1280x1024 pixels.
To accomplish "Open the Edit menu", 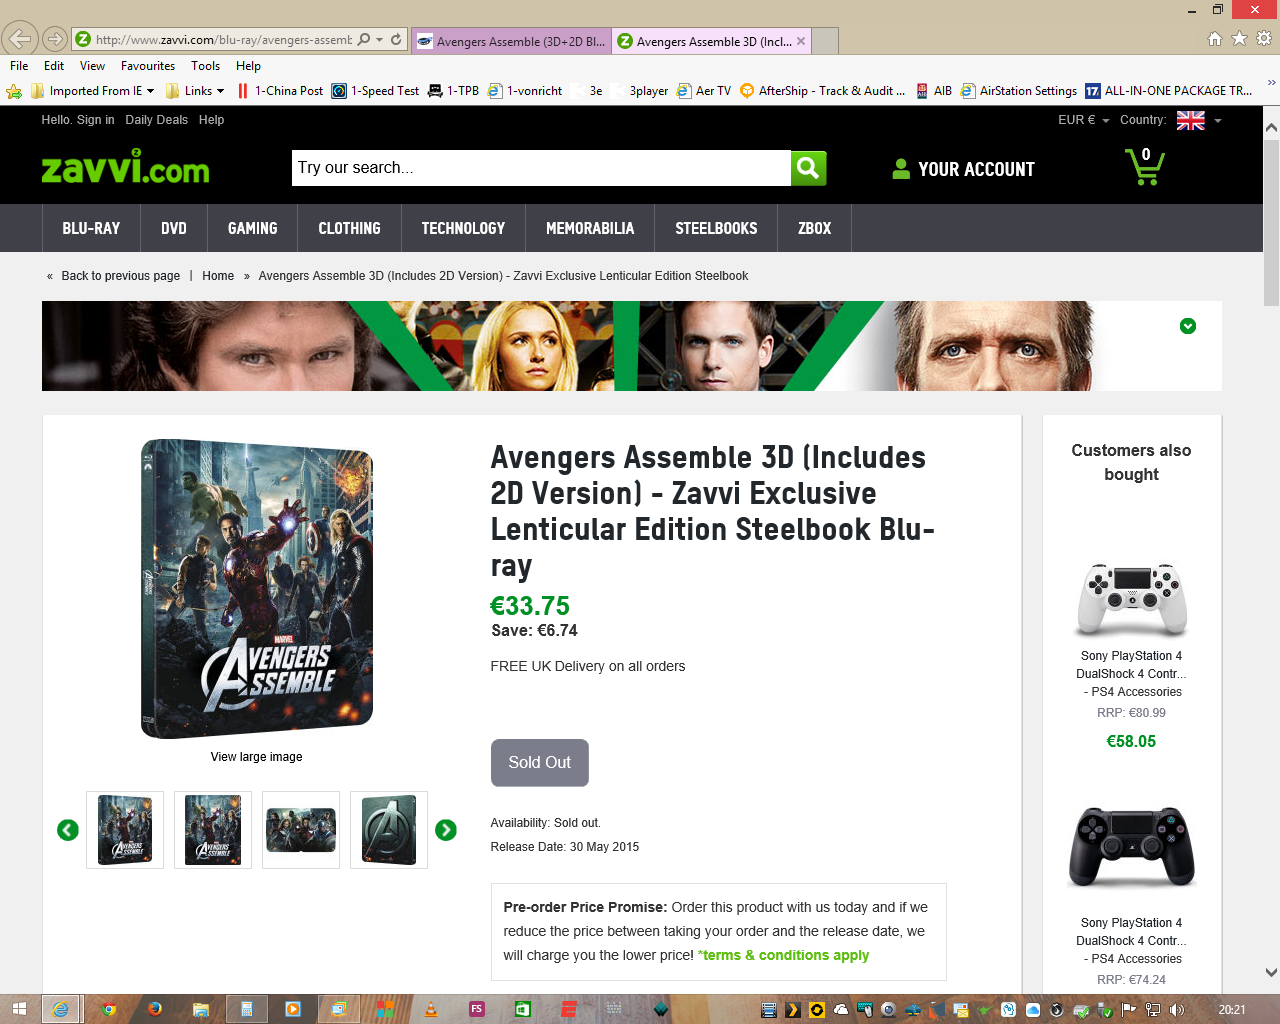I will coord(54,66).
